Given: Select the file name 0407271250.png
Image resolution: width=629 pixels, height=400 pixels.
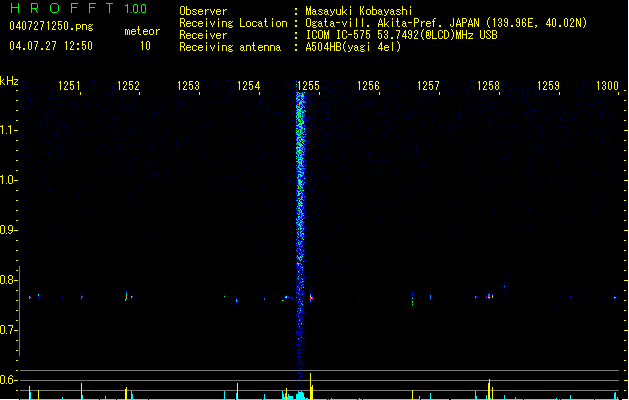Looking at the screenshot, I should coord(51,26).
